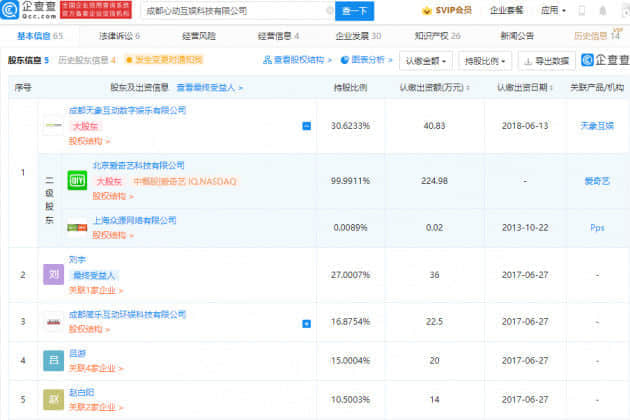Viewport: 630px width, 420px height.
Task: Open the 应用 dropdown in header
Action: pos(553,10)
